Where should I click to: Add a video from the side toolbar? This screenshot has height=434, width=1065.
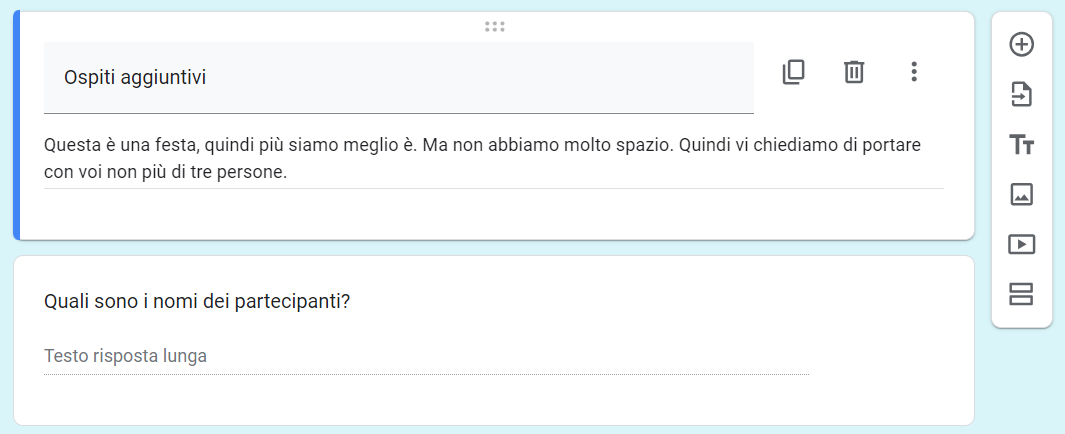(1021, 244)
